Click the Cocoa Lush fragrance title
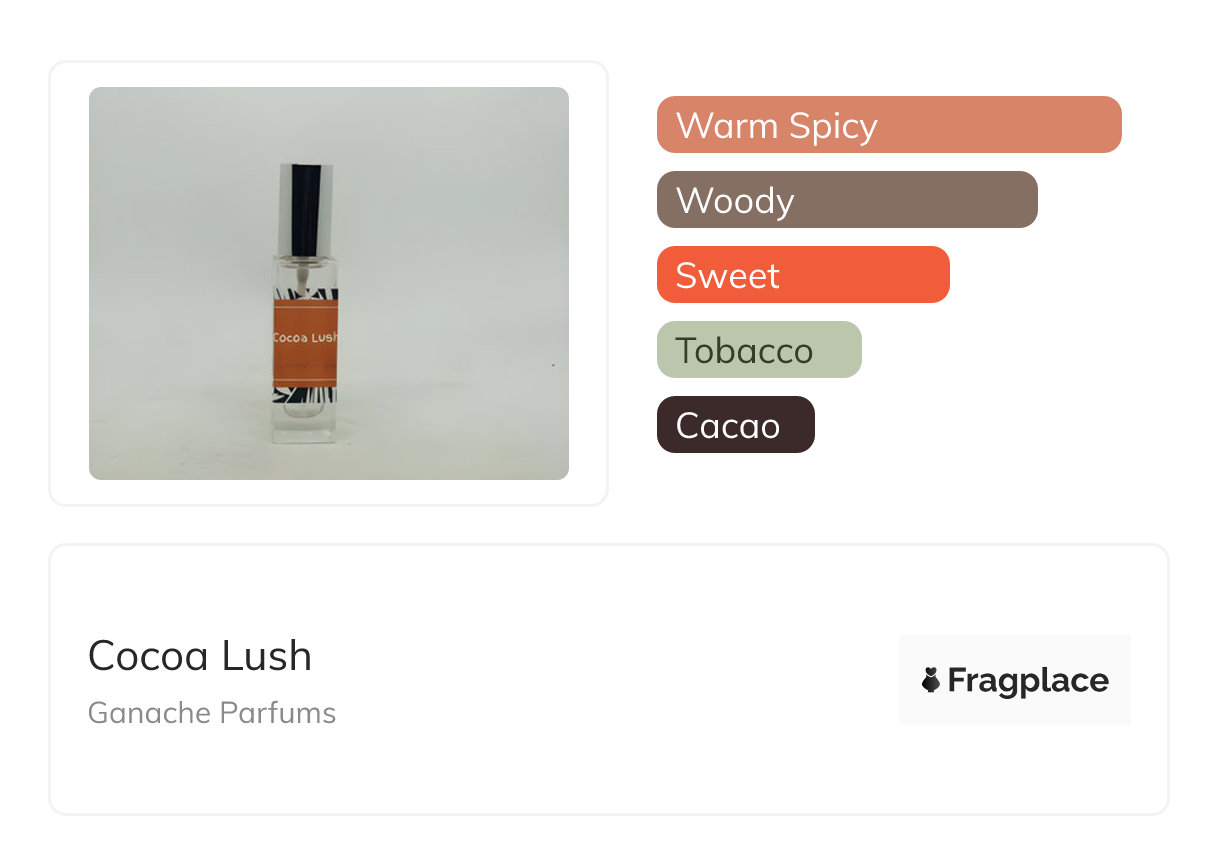The height and width of the screenshot is (864, 1218). point(200,656)
